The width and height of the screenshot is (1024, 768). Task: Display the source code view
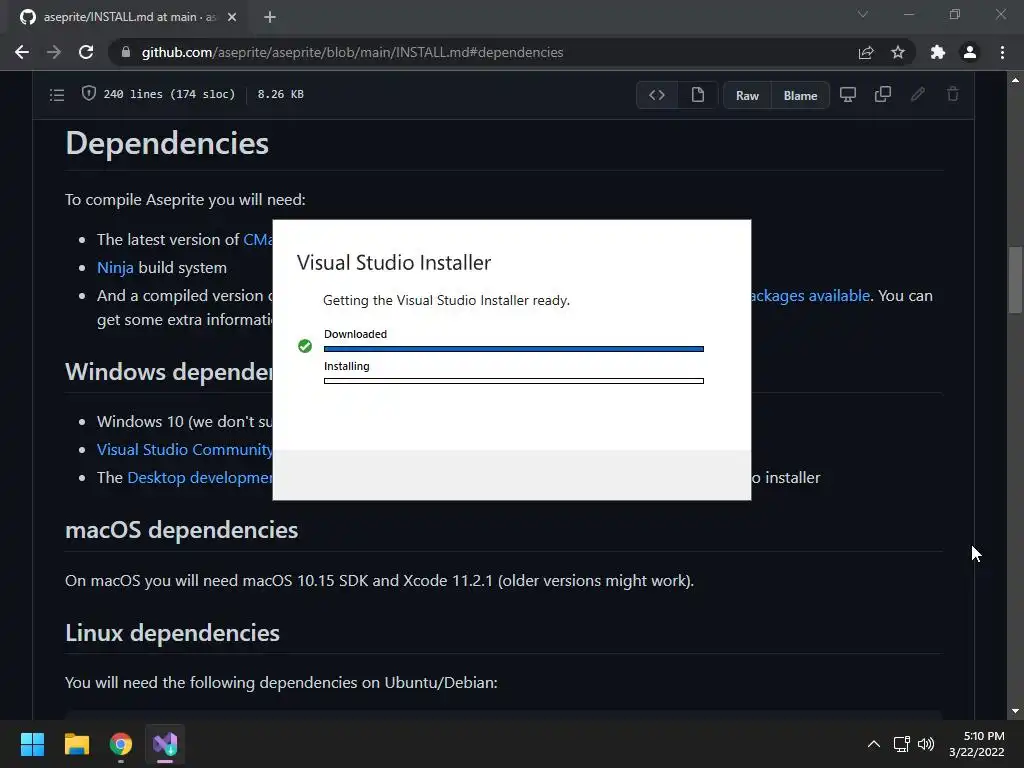click(x=657, y=95)
